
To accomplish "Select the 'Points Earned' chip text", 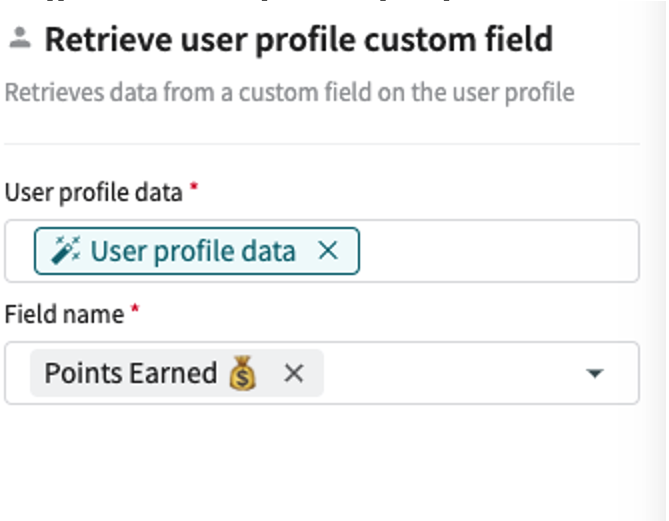I will click(x=130, y=373).
